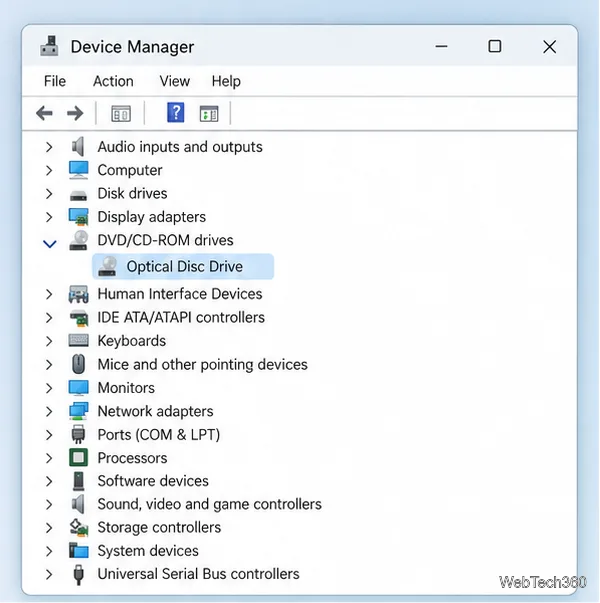Image resolution: width=600 pixels, height=603 pixels.
Task: Click the Disk drives icon
Action: tap(78, 196)
